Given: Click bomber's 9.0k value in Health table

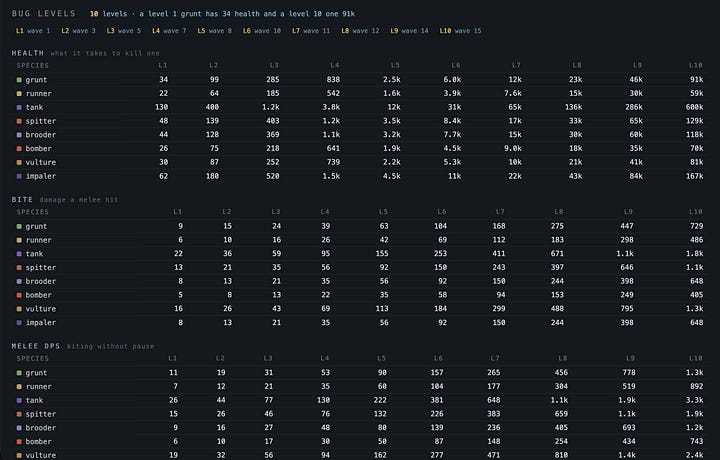Looking at the screenshot, I should coord(512,149).
